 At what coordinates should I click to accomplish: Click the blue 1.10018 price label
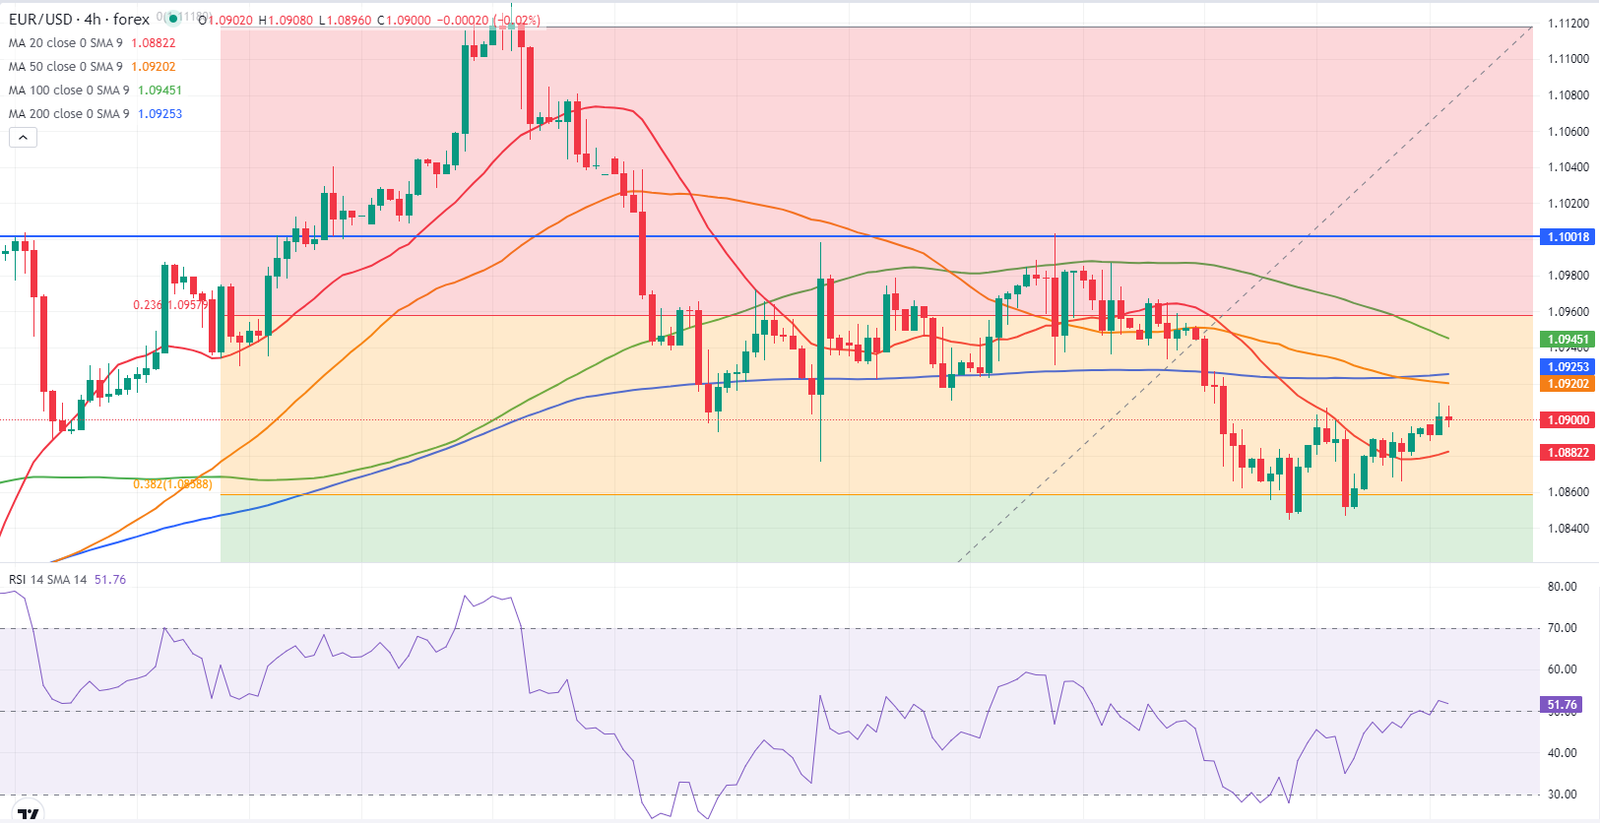click(x=1567, y=237)
